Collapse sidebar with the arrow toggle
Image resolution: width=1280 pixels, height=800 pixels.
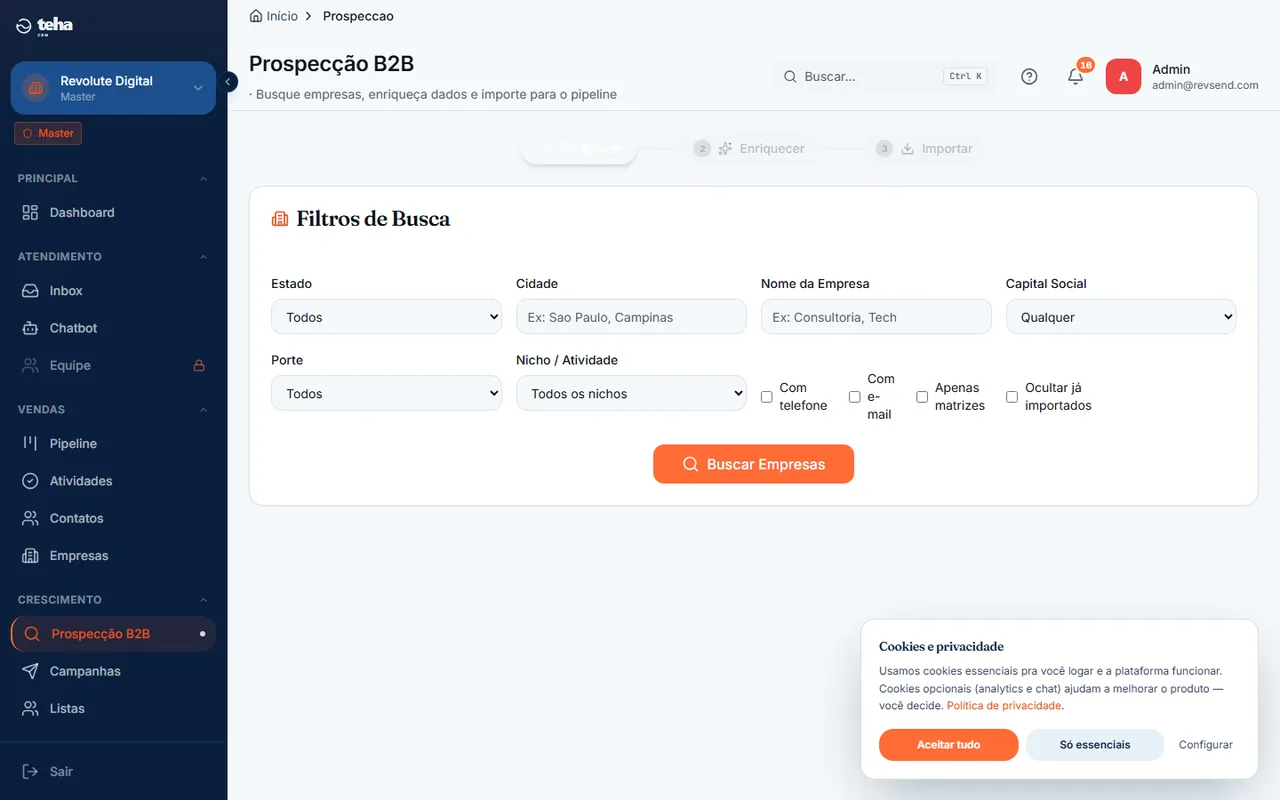coord(228,82)
